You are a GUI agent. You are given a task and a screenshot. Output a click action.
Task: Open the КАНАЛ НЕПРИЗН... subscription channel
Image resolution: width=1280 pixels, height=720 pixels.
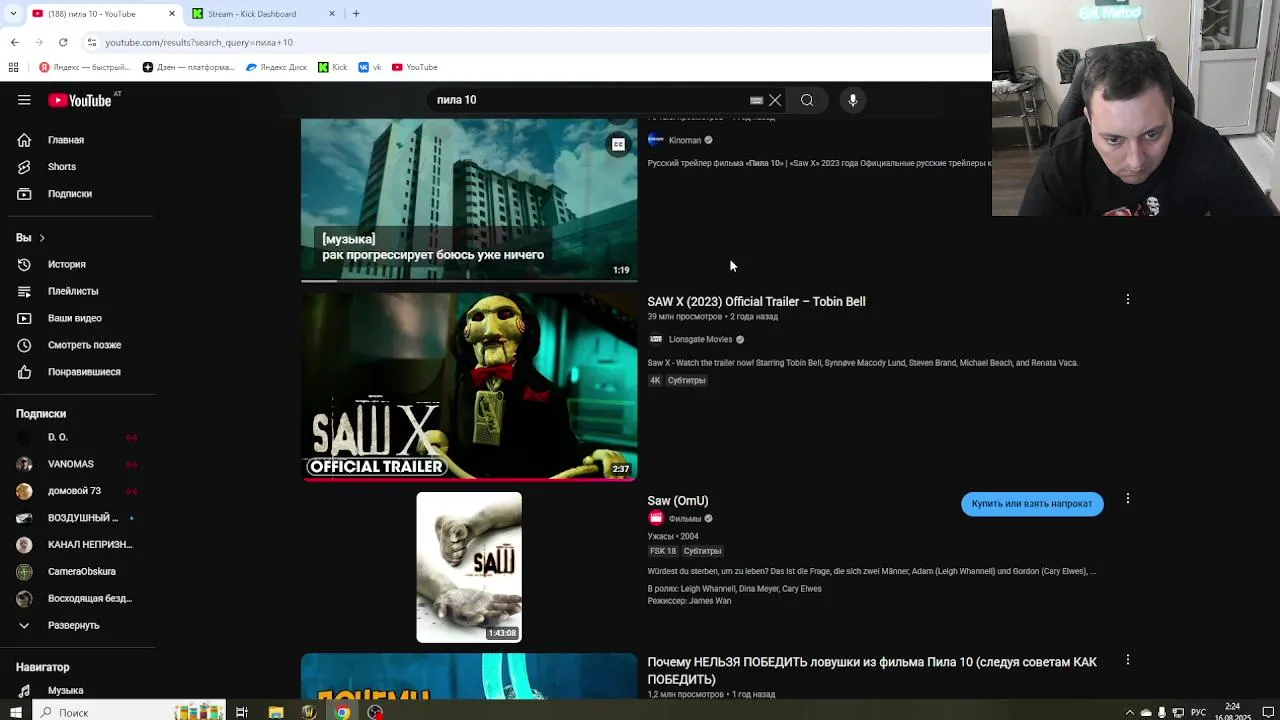click(x=90, y=545)
